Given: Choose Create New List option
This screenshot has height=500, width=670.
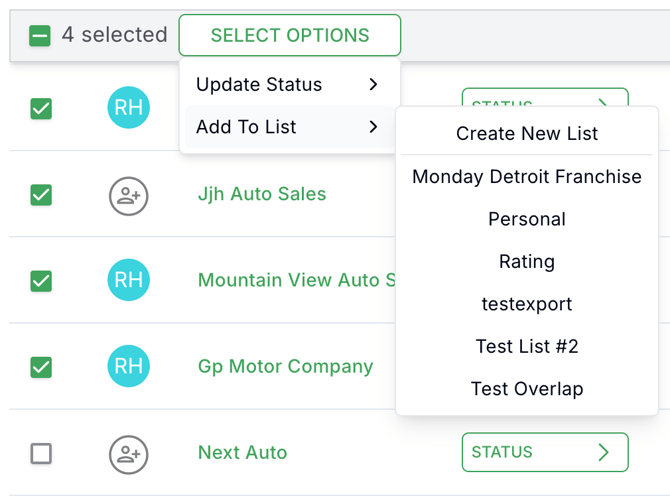Looking at the screenshot, I should coord(527,134).
